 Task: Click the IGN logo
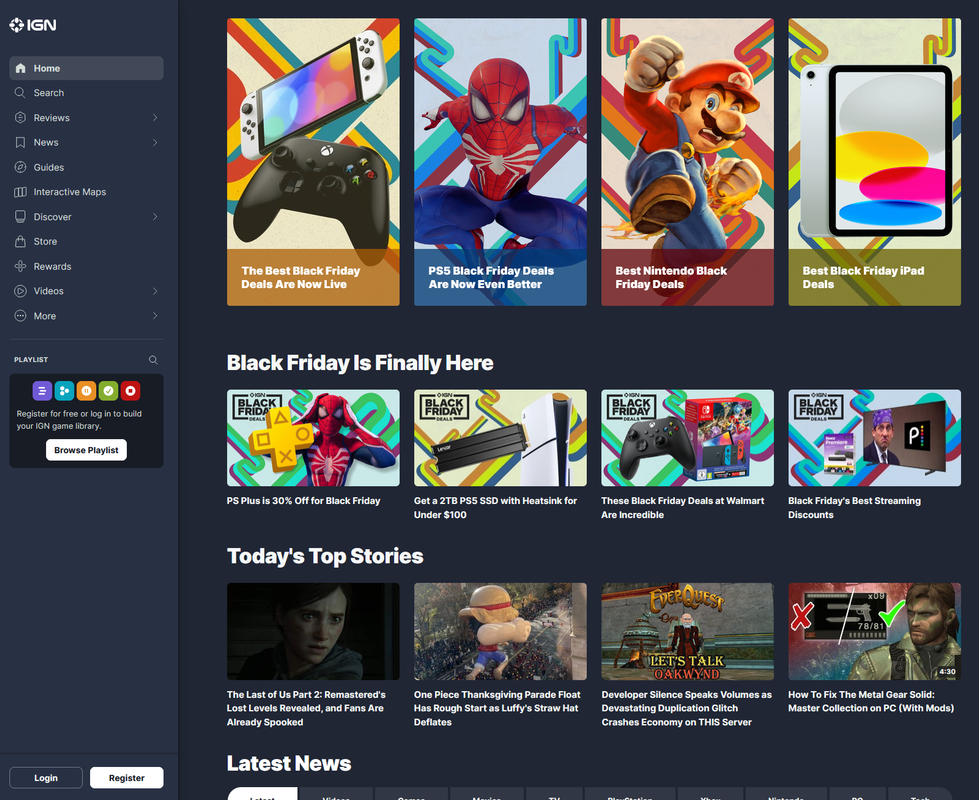pyautogui.click(x=32, y=25)
